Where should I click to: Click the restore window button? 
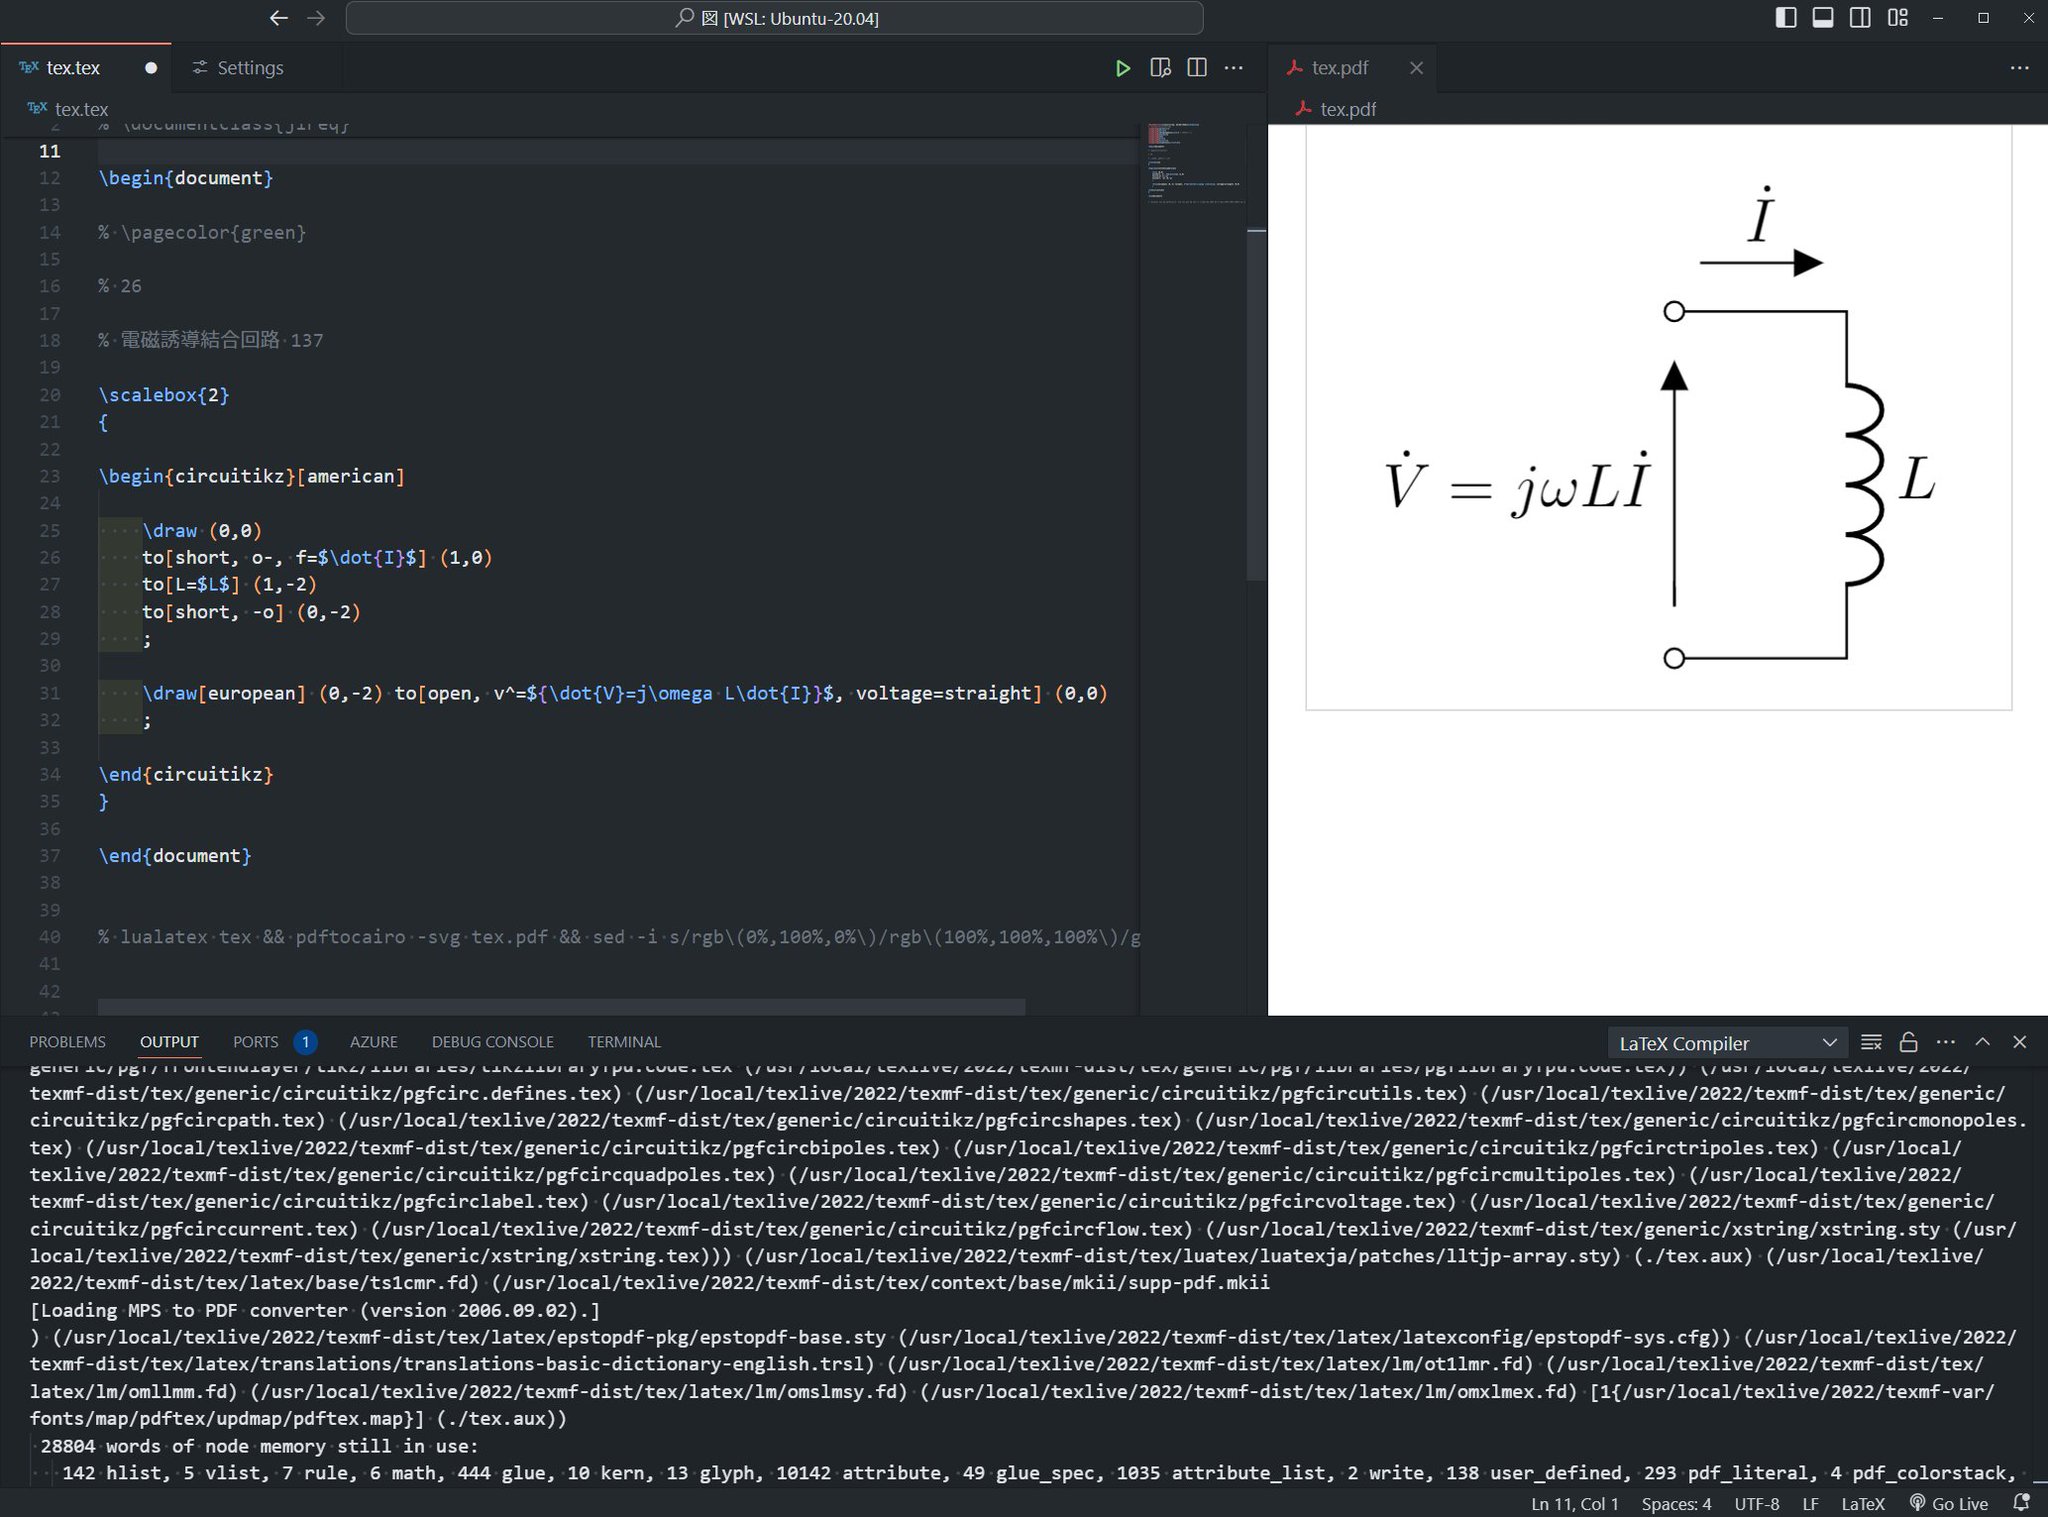1983,18
